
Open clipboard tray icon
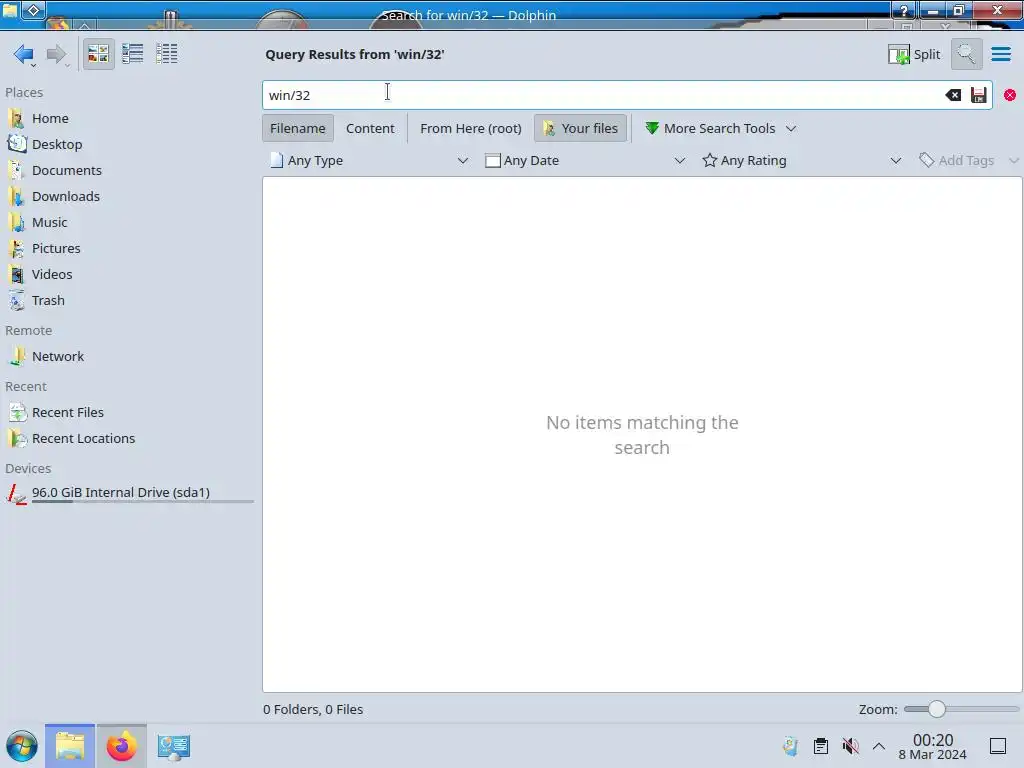point(821,746)
